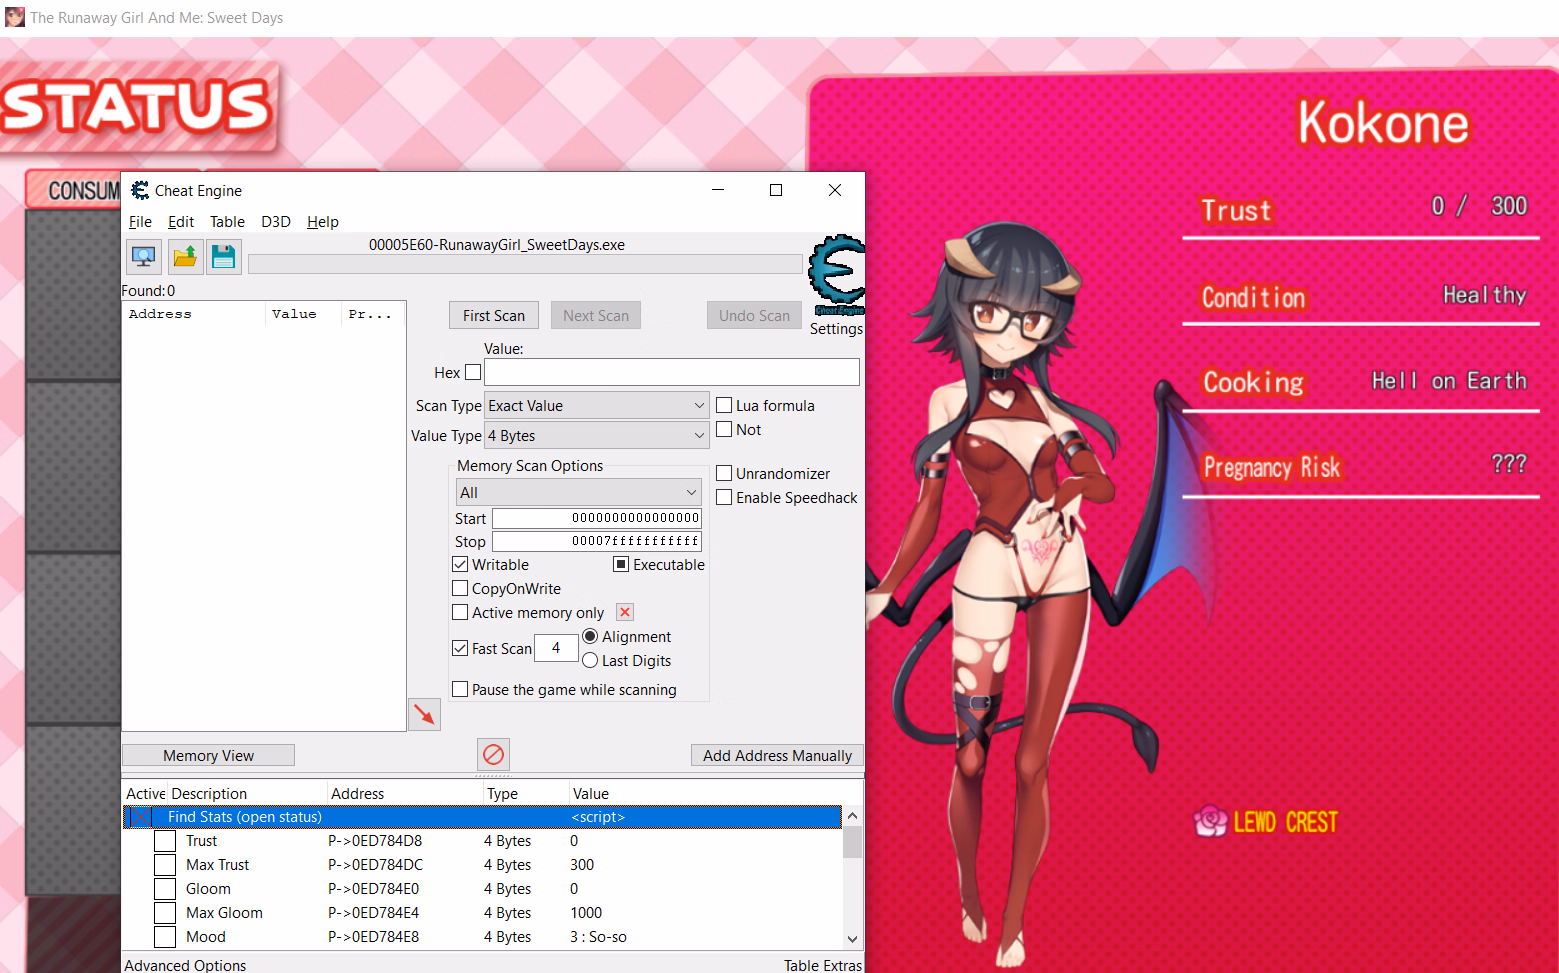Image resolution: width=1559 pixels, height=973 pixels.
Task: Click the red circle clear list icon
Action: pyautogui.click(x=493, y=754)
